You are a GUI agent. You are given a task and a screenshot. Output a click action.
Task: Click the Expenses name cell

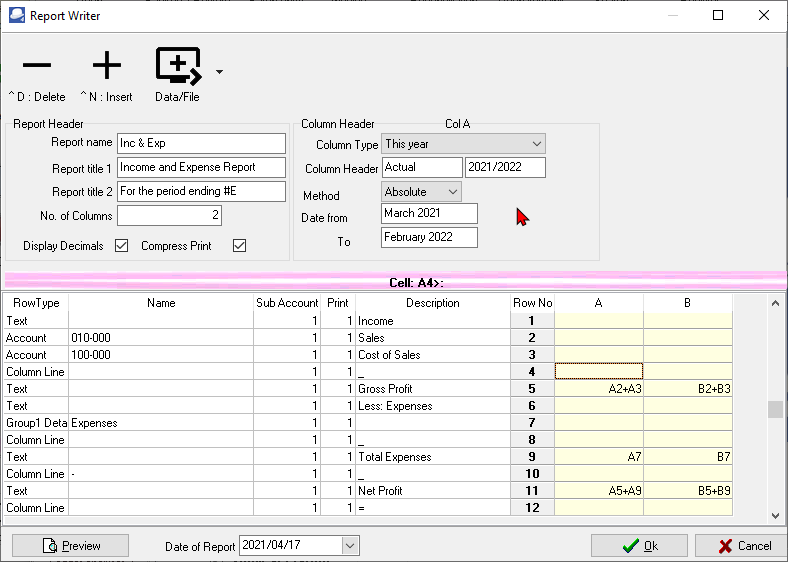coord(161,423)
